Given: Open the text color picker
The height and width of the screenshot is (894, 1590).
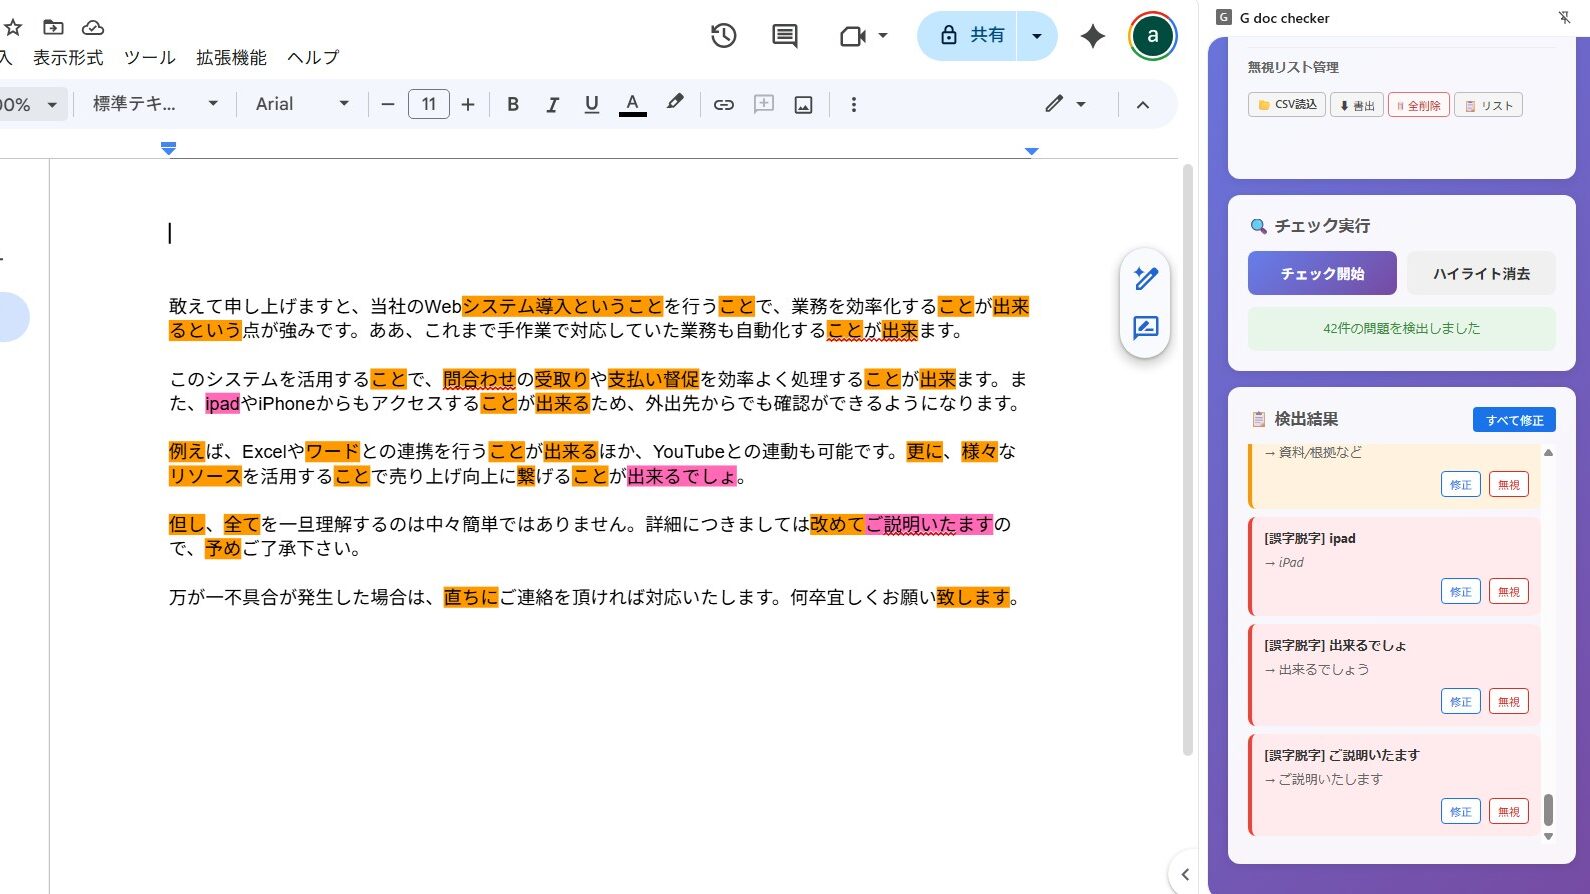Looking at the screenshot, I should click(x=632, y=104).
